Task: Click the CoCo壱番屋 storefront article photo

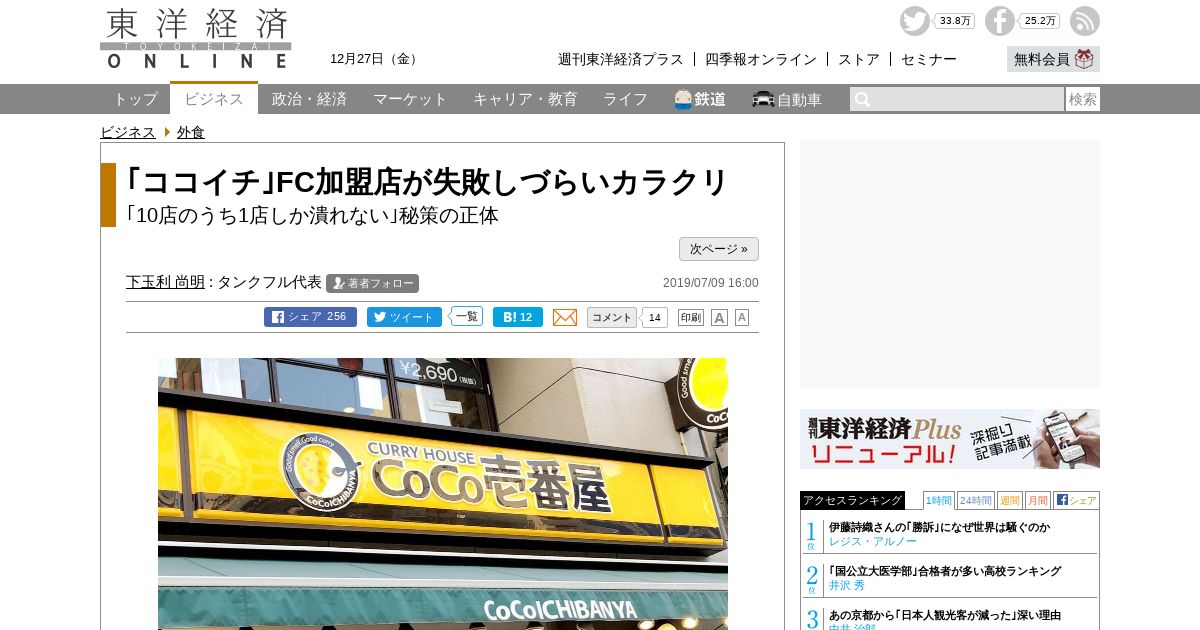Action: pos(443,494)
